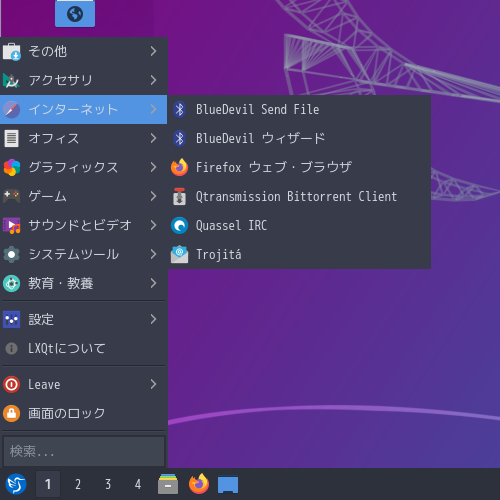Switch to workspace 4
The width and height of the screenshot is (500, 500).
click(138, 484)
